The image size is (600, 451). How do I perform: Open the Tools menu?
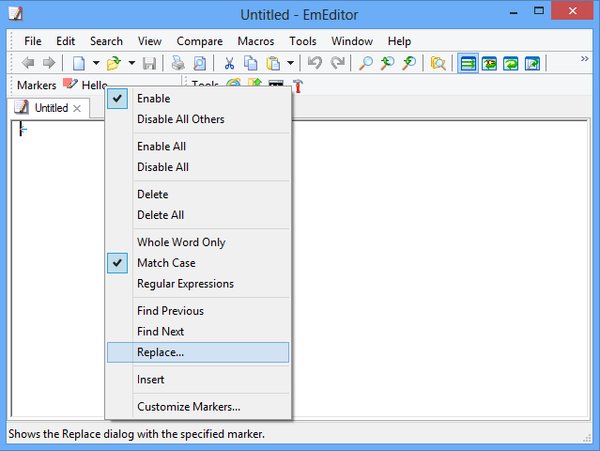[x=303, y=41]
